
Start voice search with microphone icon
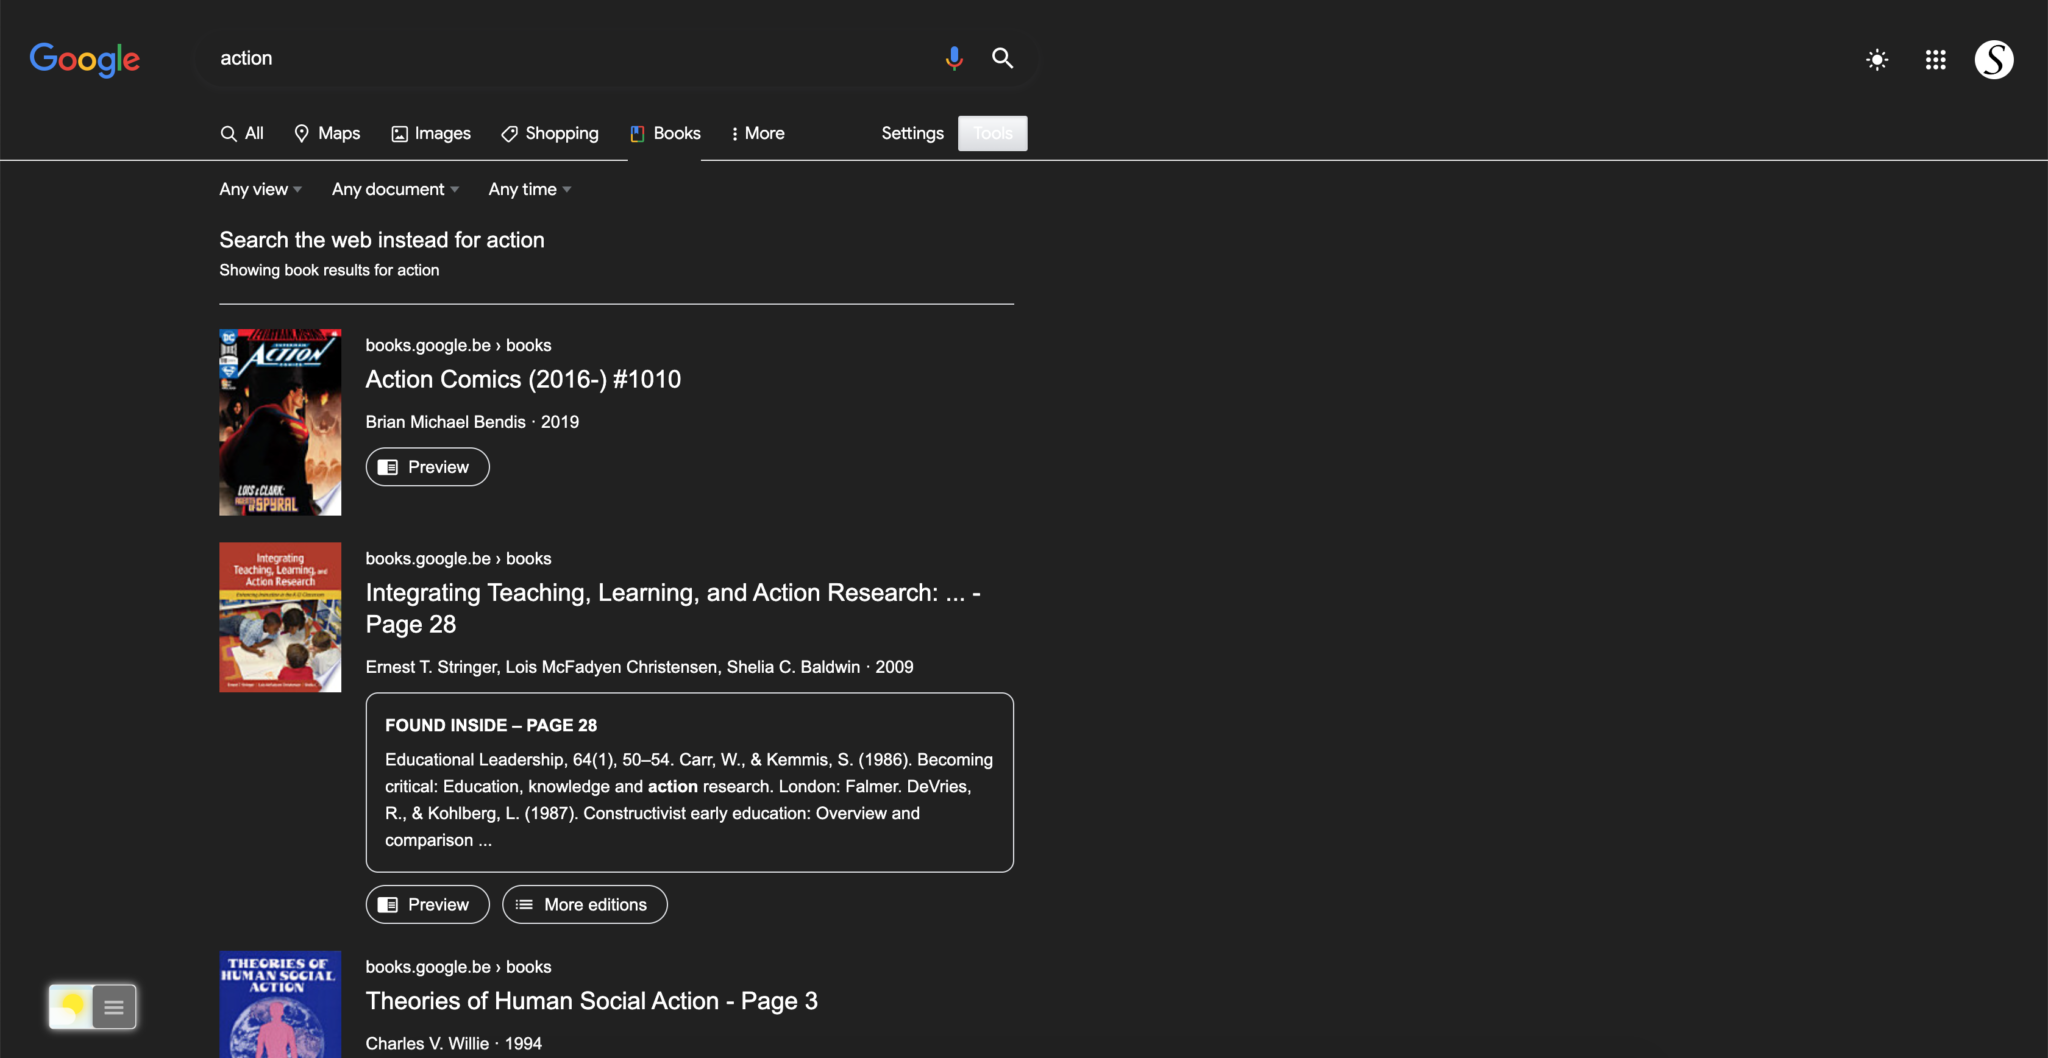tap(953, 58)
